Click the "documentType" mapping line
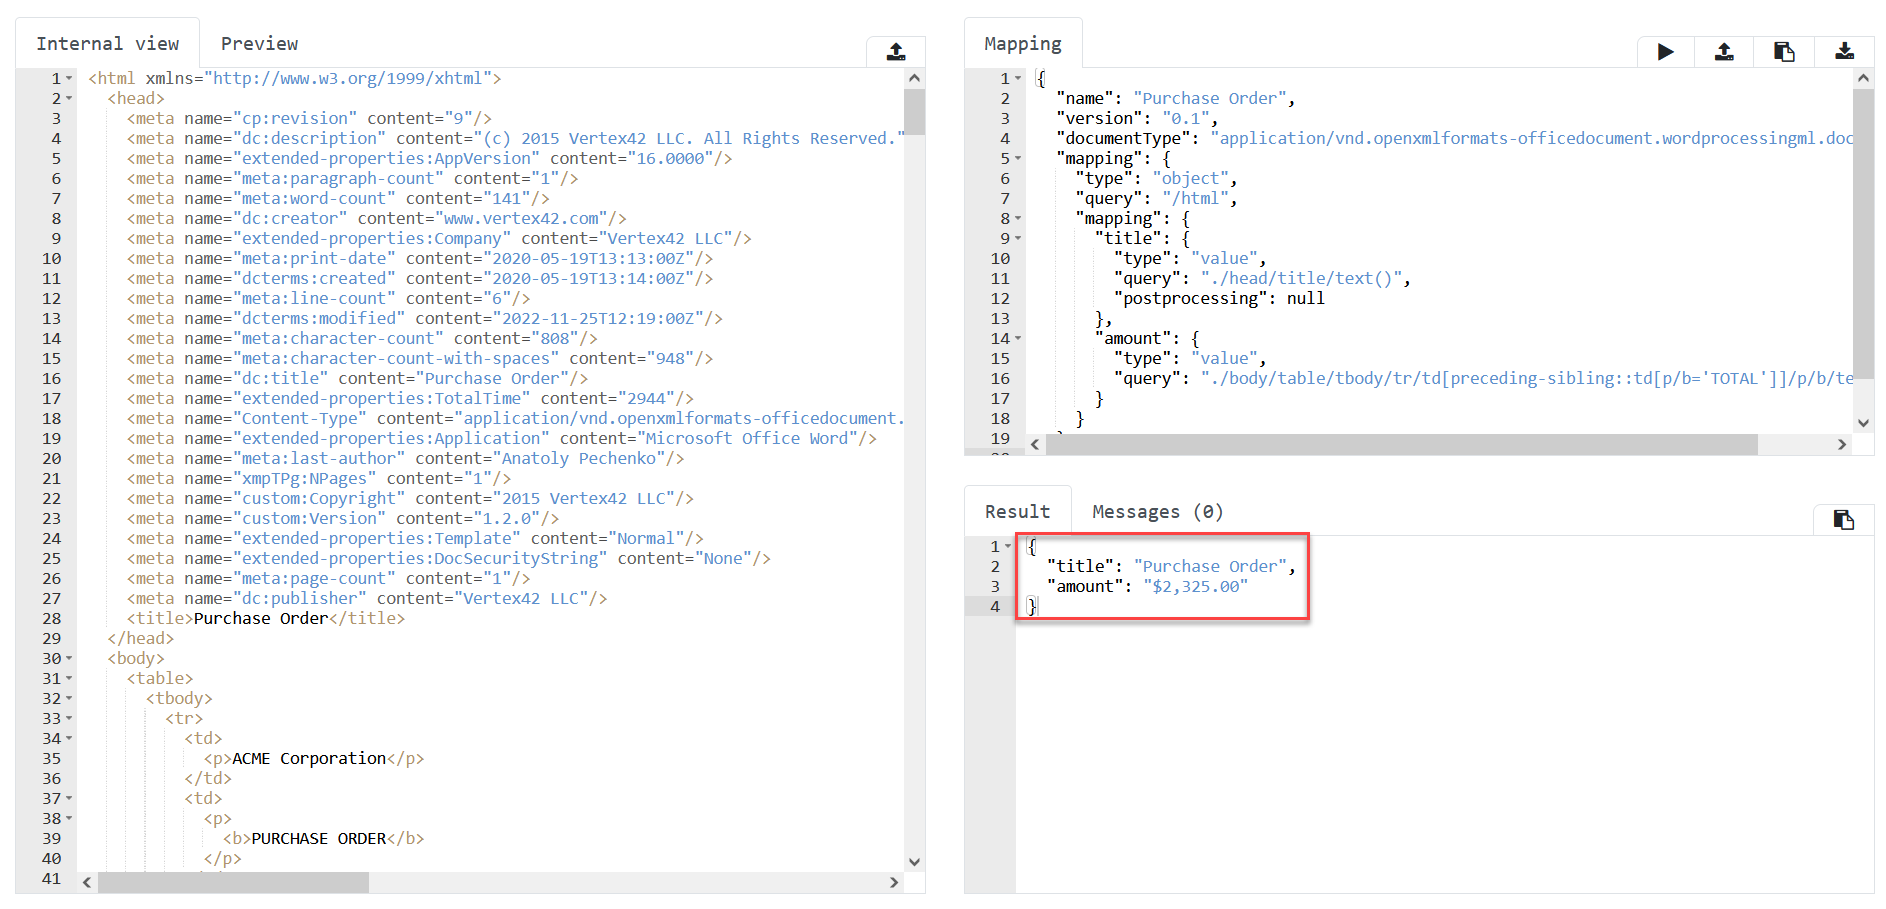Viewport: 1886px width, 909px height. pos(1455,138)
